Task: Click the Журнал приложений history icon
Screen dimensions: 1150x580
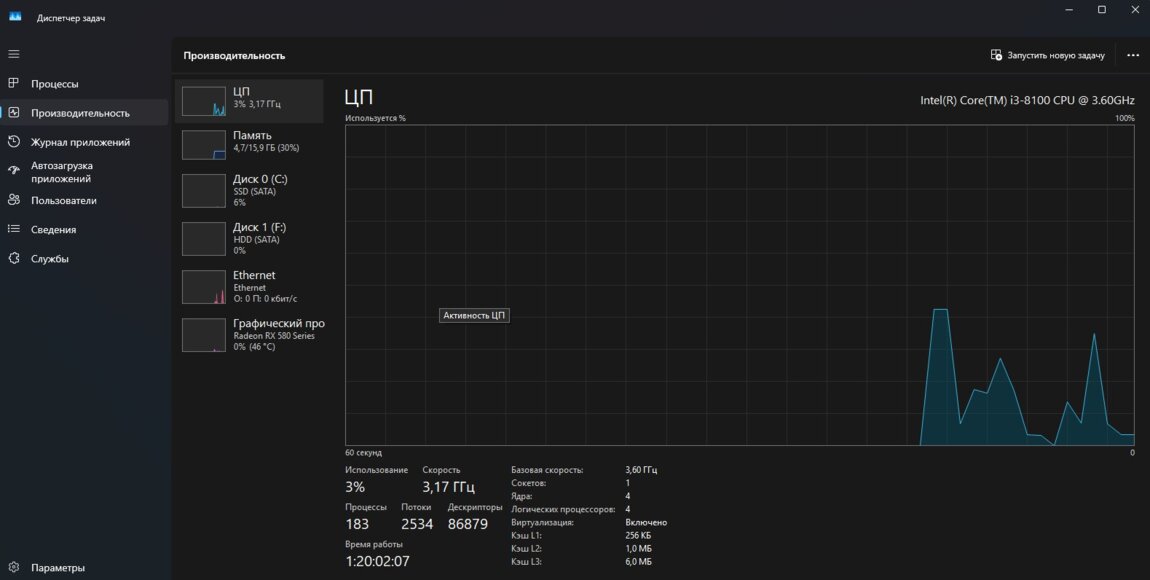Action: 14,142
